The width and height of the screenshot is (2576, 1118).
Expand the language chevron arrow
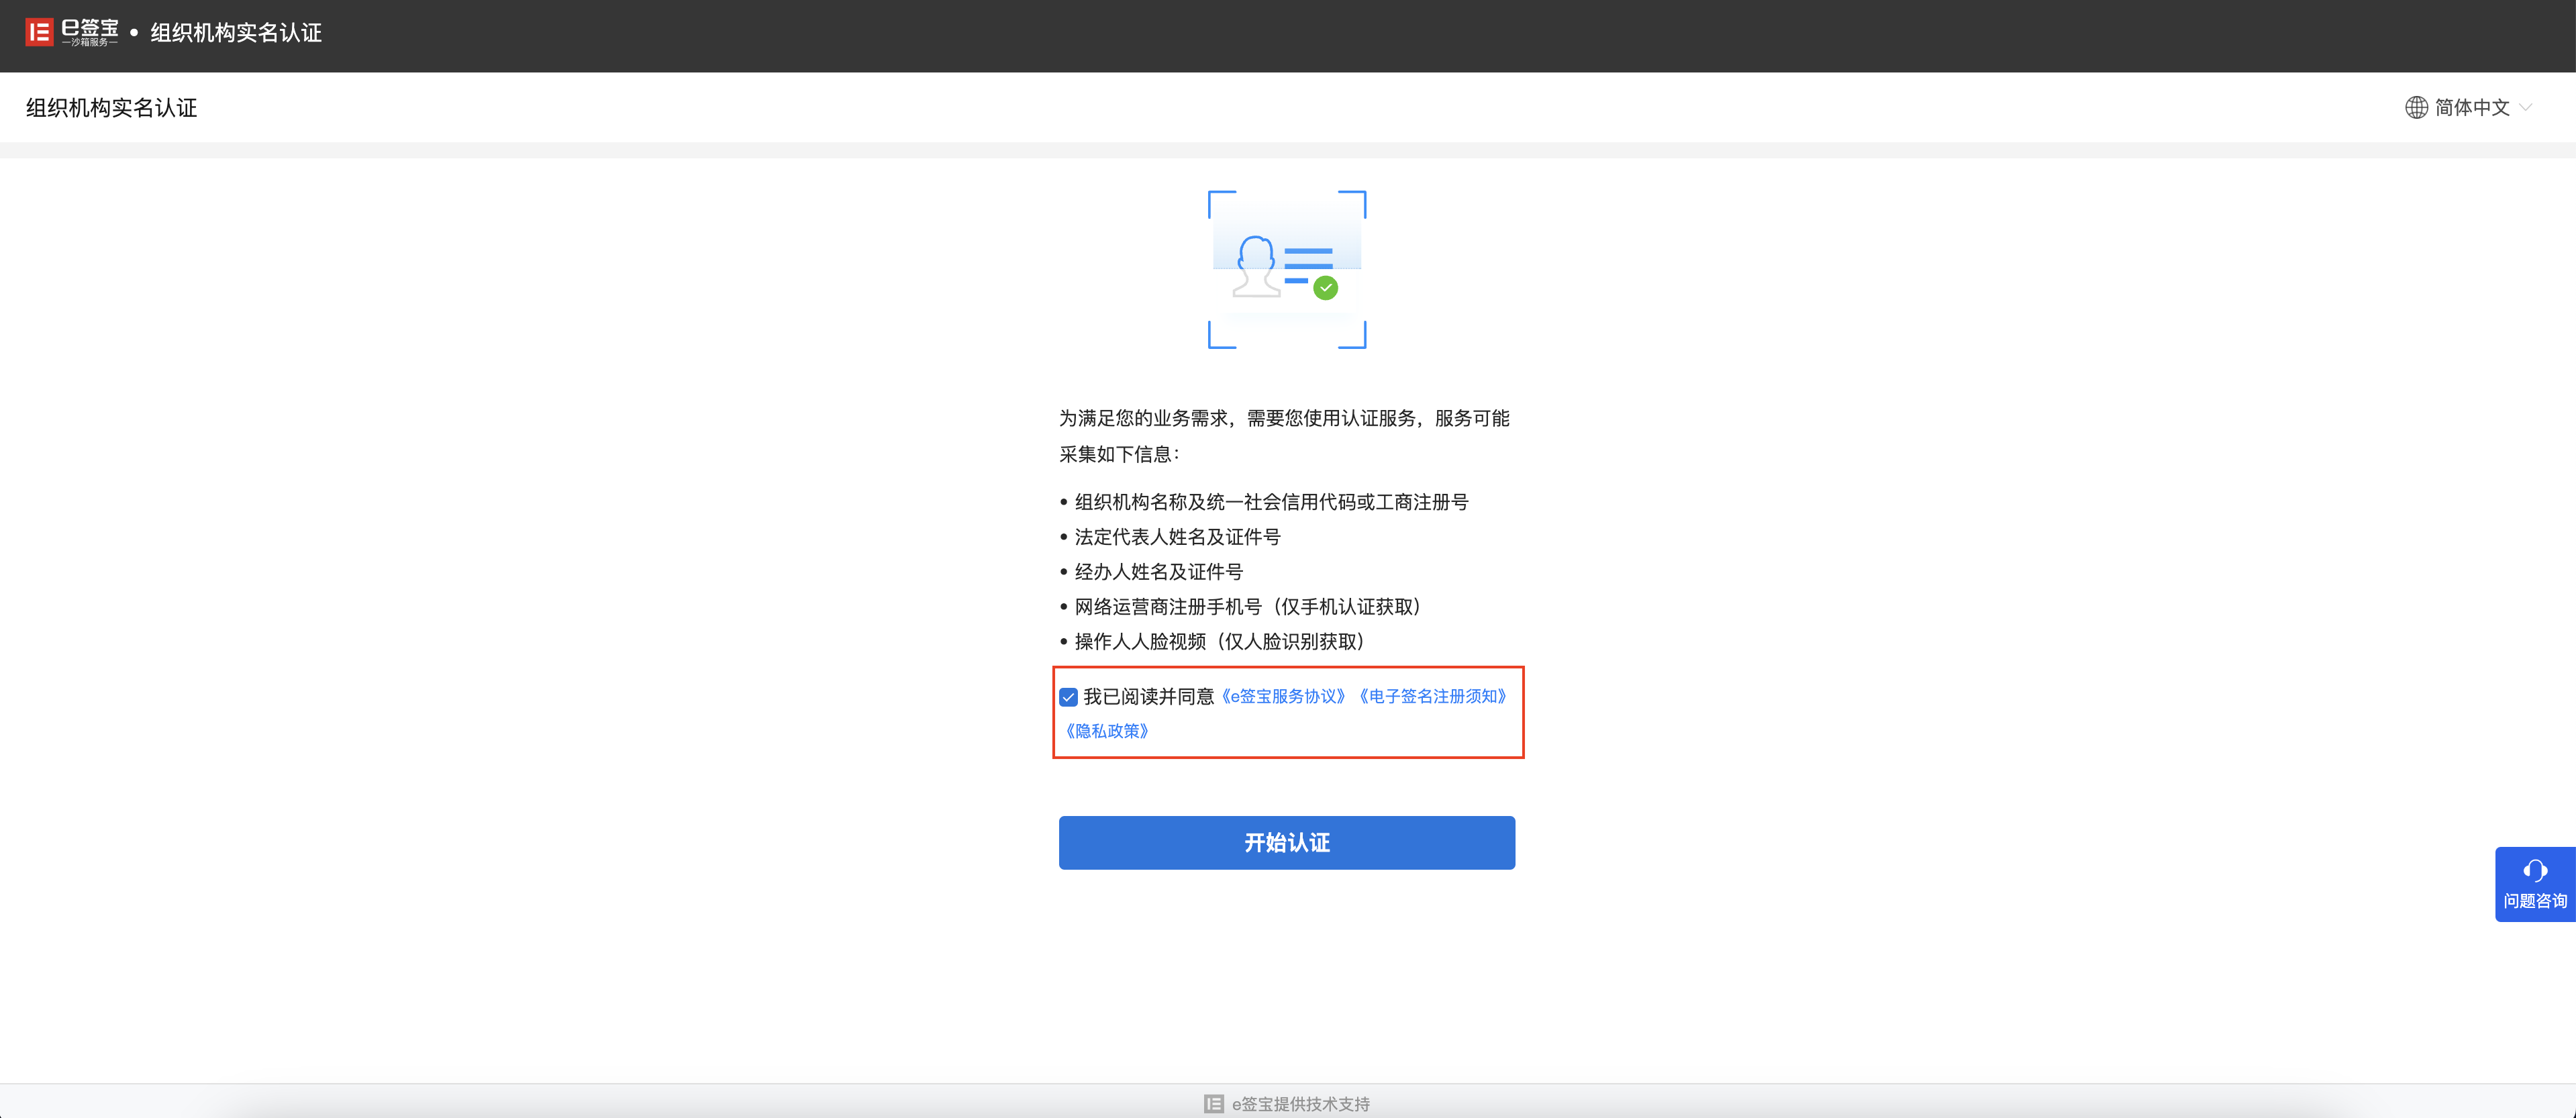point(2525,107)
